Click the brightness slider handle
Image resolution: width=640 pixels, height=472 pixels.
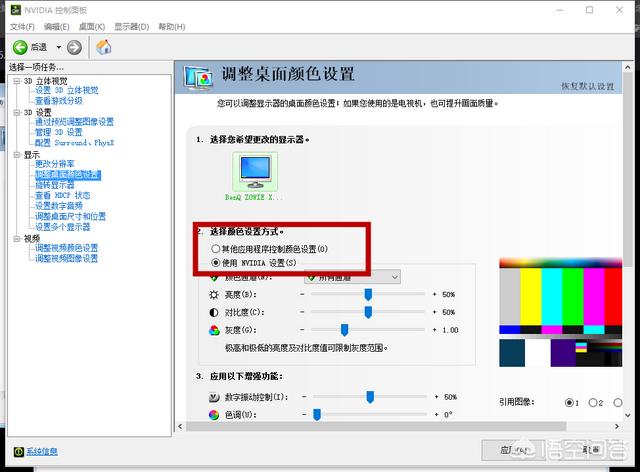[368, 294]
